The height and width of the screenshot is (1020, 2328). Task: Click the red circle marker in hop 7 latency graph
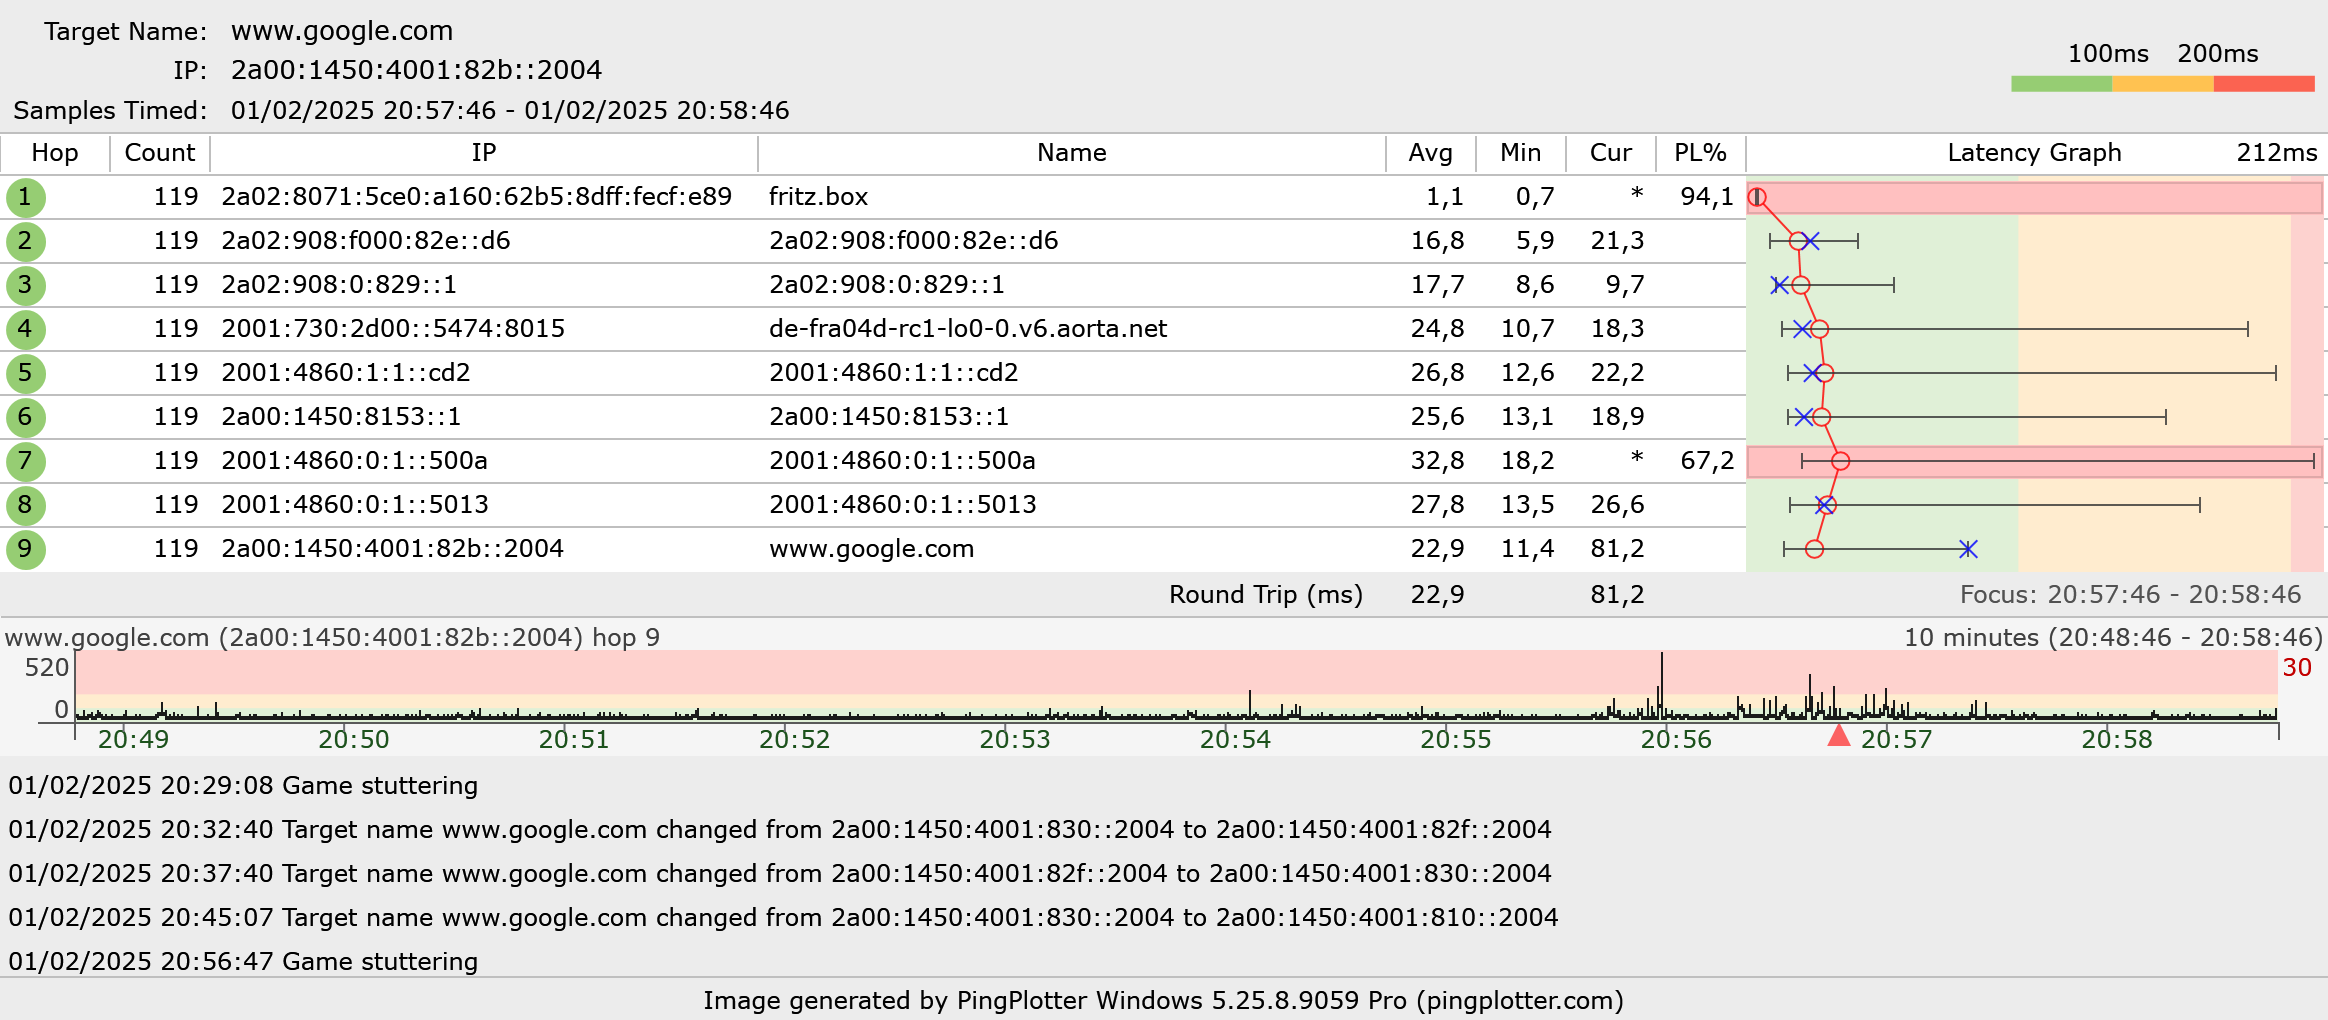click(1840, 461)
